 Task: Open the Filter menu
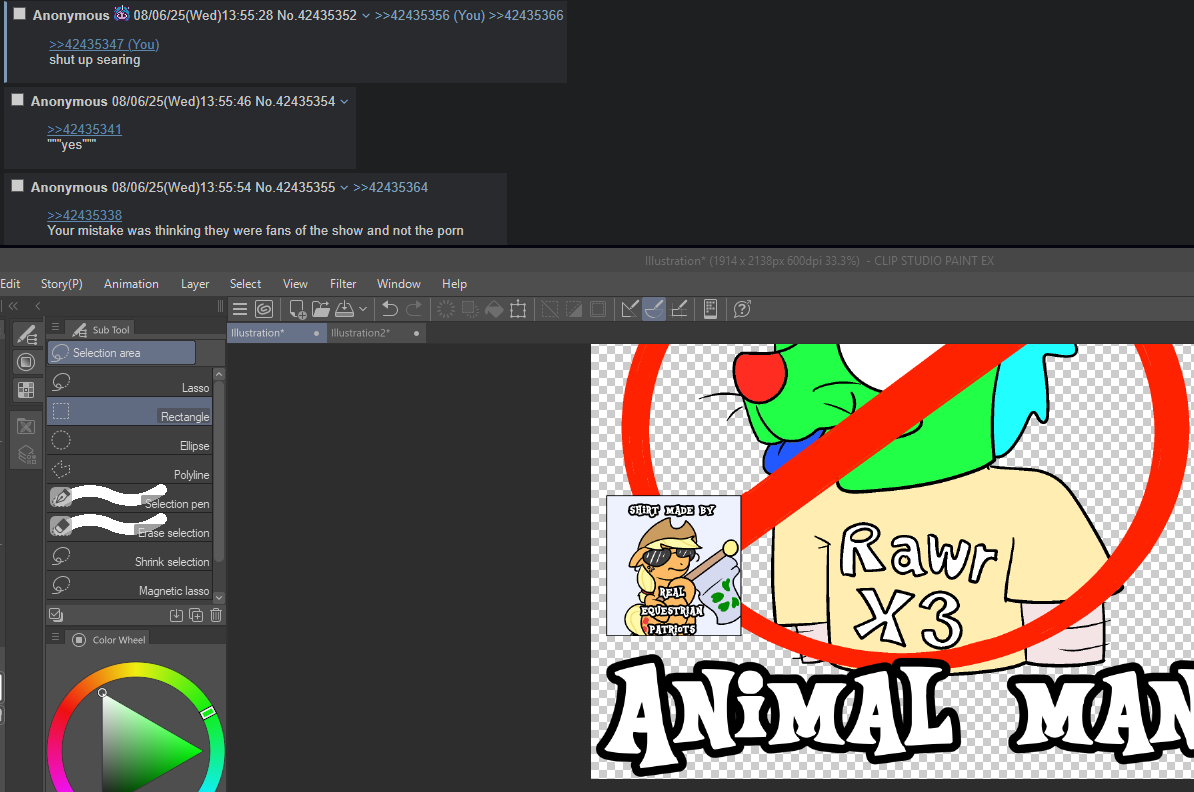point(343,284)
